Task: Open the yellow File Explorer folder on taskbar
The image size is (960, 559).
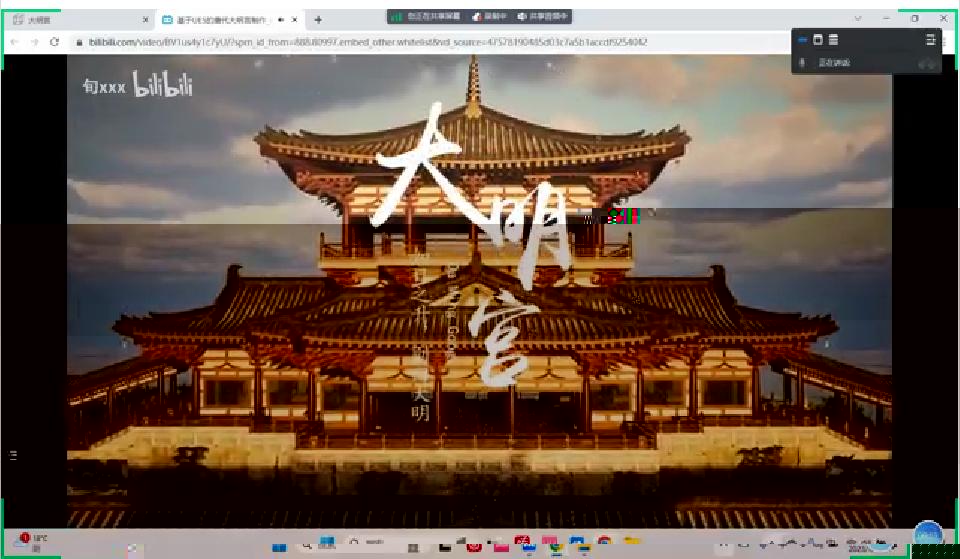Action: [x=632, y=541]
